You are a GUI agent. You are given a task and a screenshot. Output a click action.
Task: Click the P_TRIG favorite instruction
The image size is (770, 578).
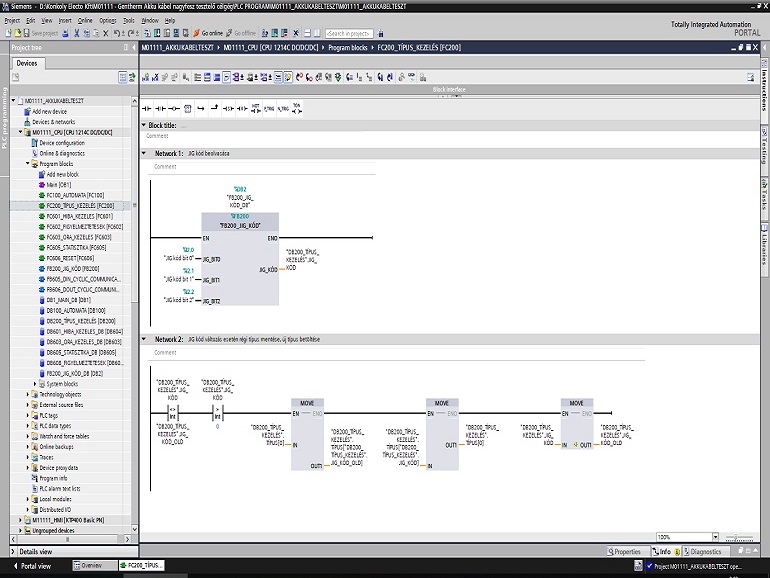pyautogui.click(x=269, y=109)
